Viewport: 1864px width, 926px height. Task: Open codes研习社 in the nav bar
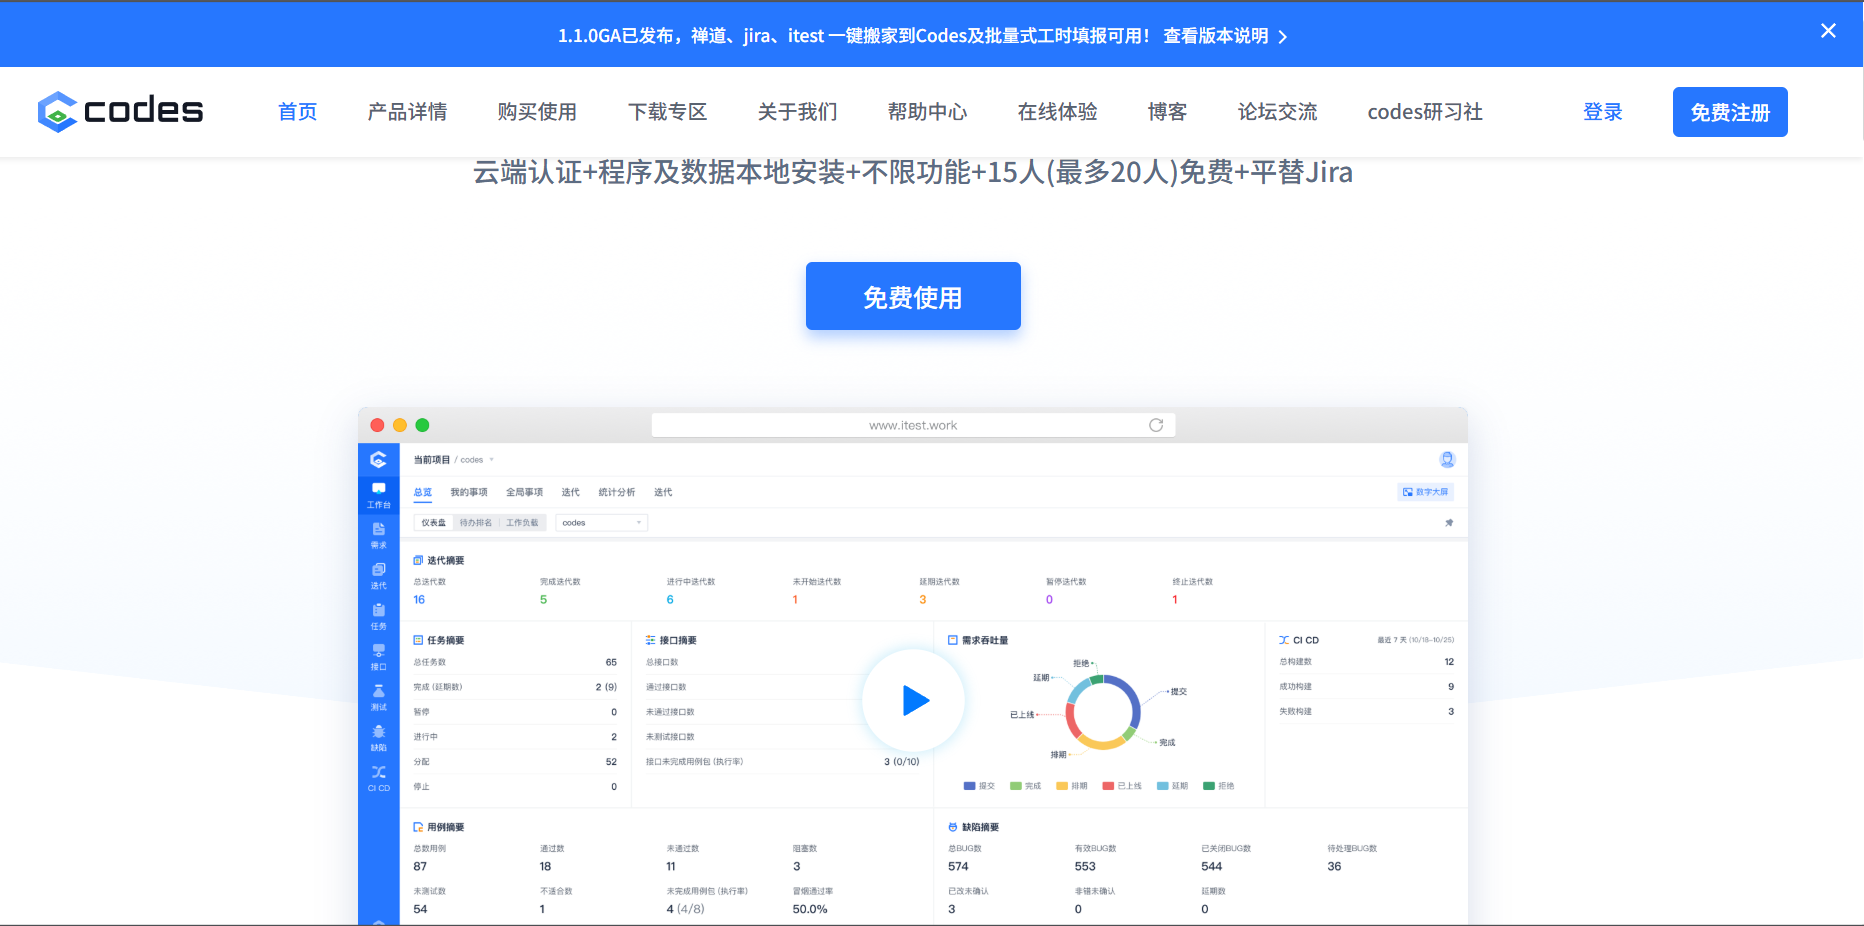1425,112
